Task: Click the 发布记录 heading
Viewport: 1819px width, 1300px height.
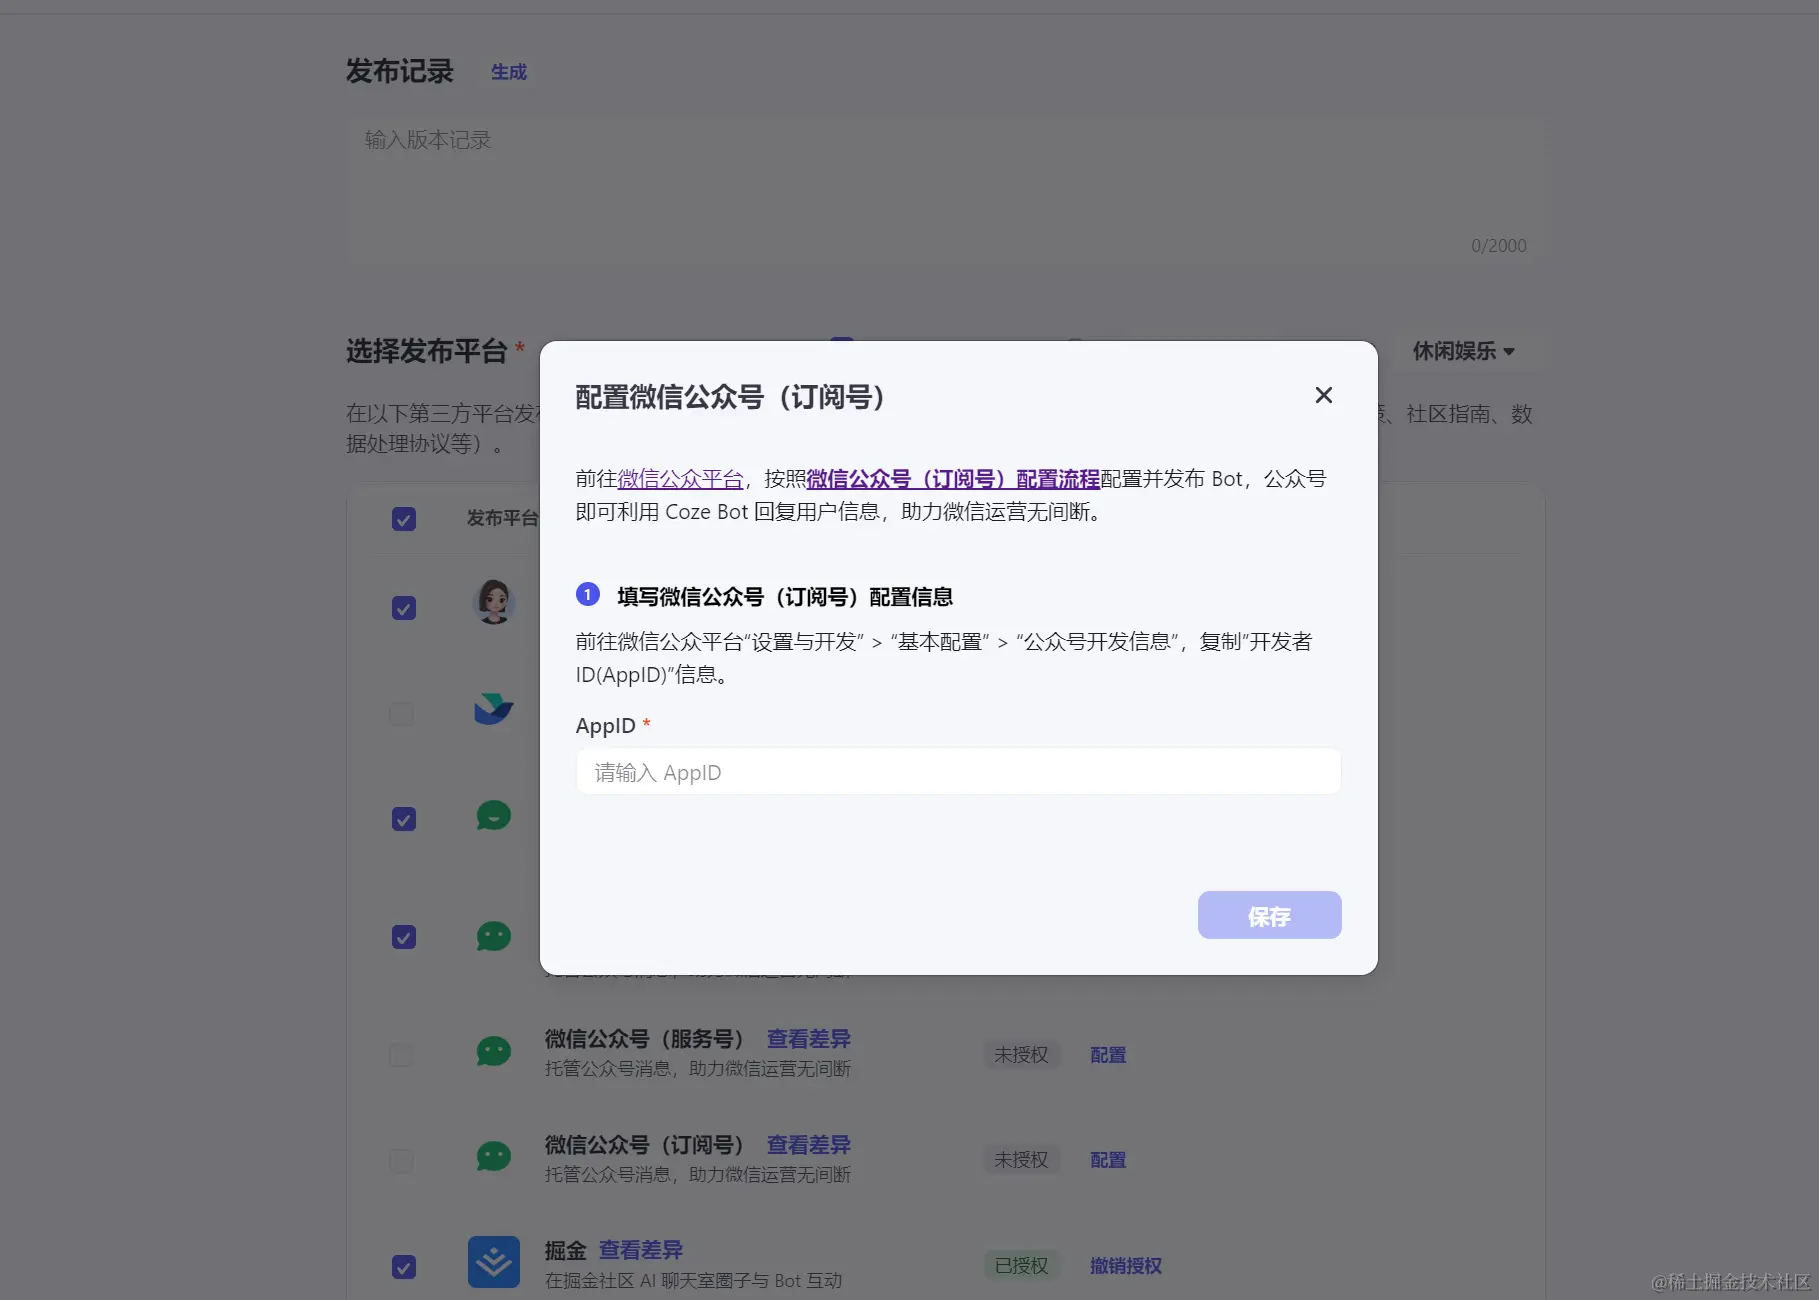Action: click(400, 71)
